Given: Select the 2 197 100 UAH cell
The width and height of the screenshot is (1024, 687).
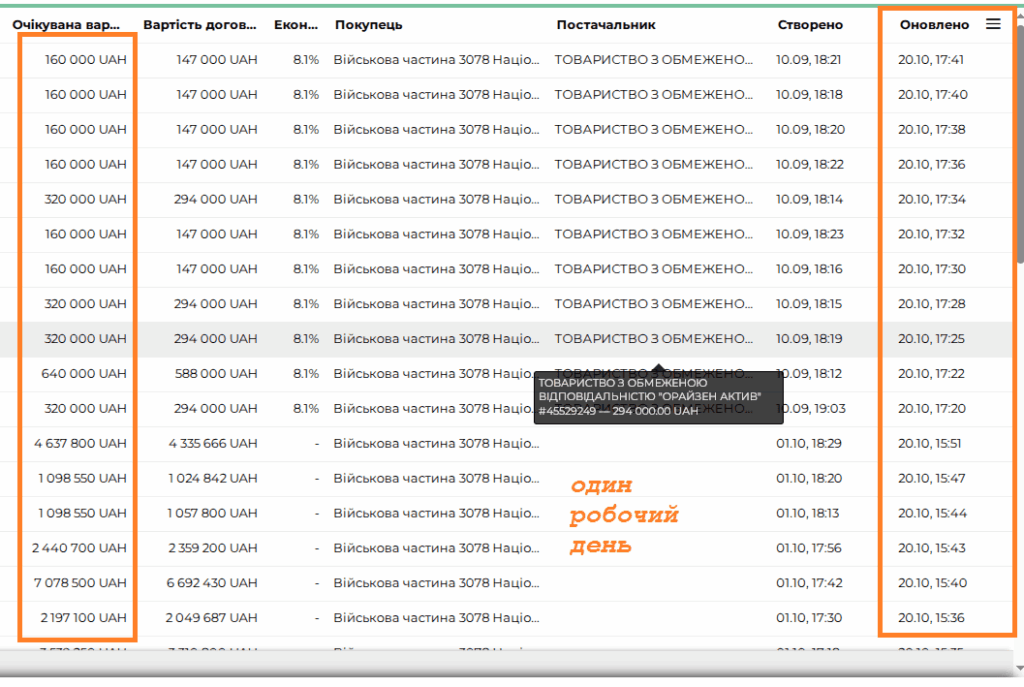Looking at the screenshot, I should (x=85, y=618).
